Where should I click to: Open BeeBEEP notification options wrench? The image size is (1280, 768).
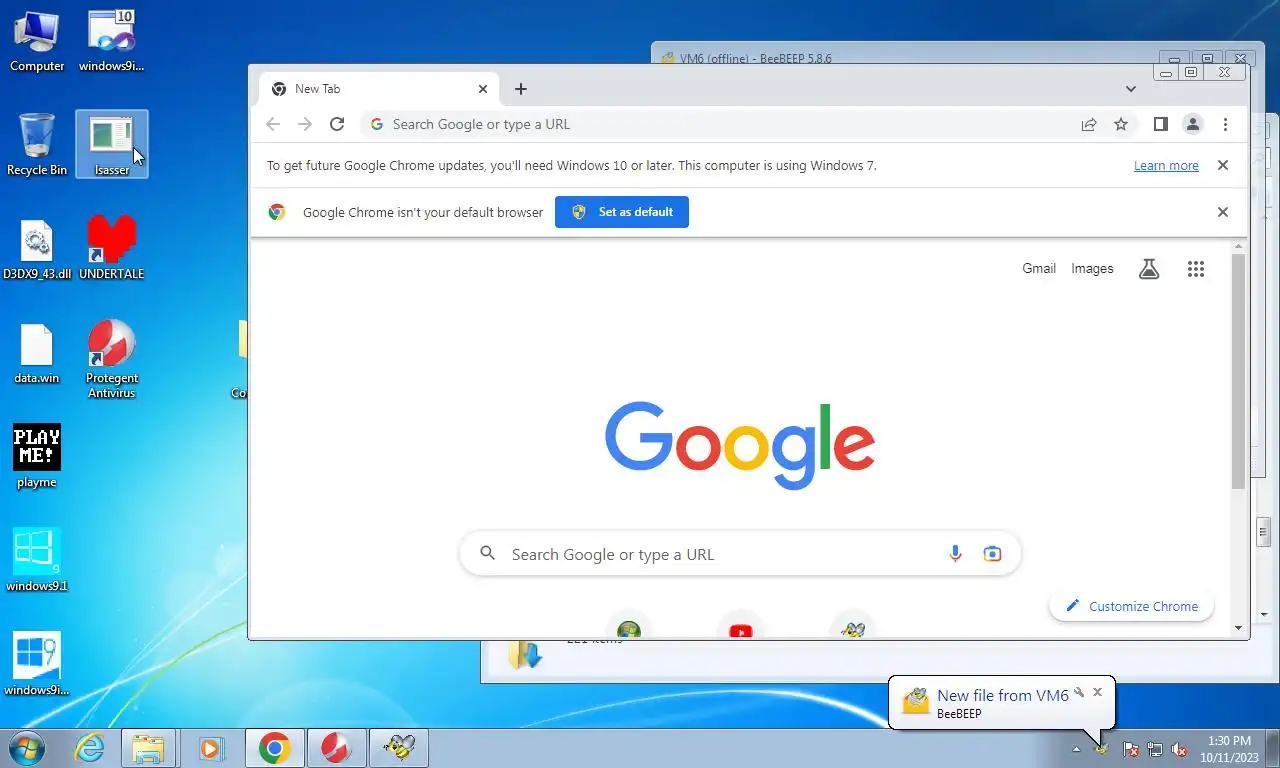(1079, 692)
